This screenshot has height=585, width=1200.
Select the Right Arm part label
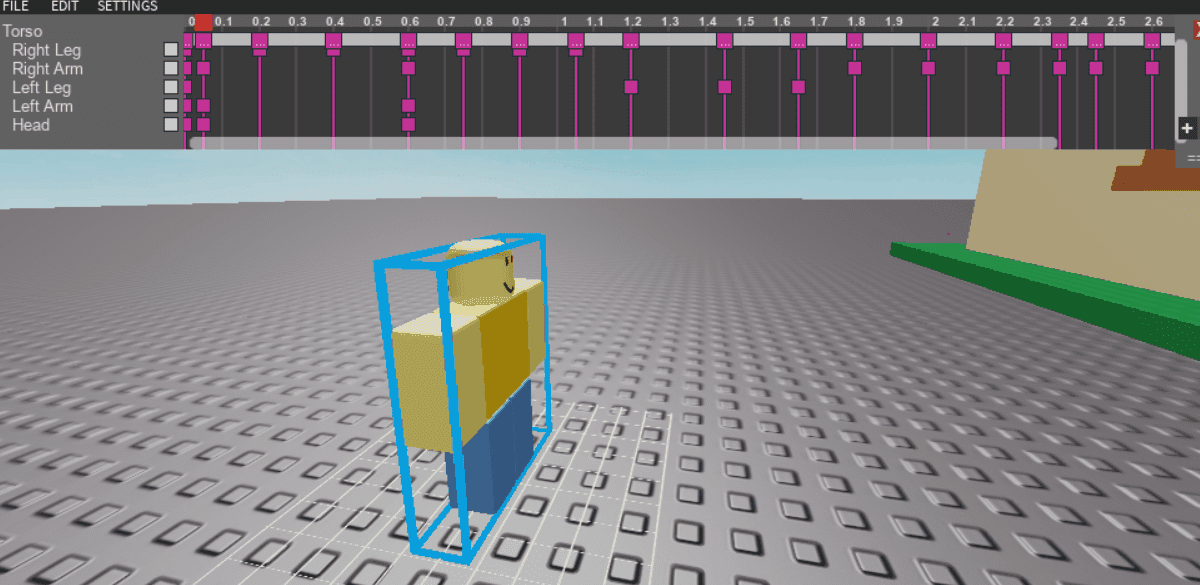pyautogui.click(x=47, y=69)
